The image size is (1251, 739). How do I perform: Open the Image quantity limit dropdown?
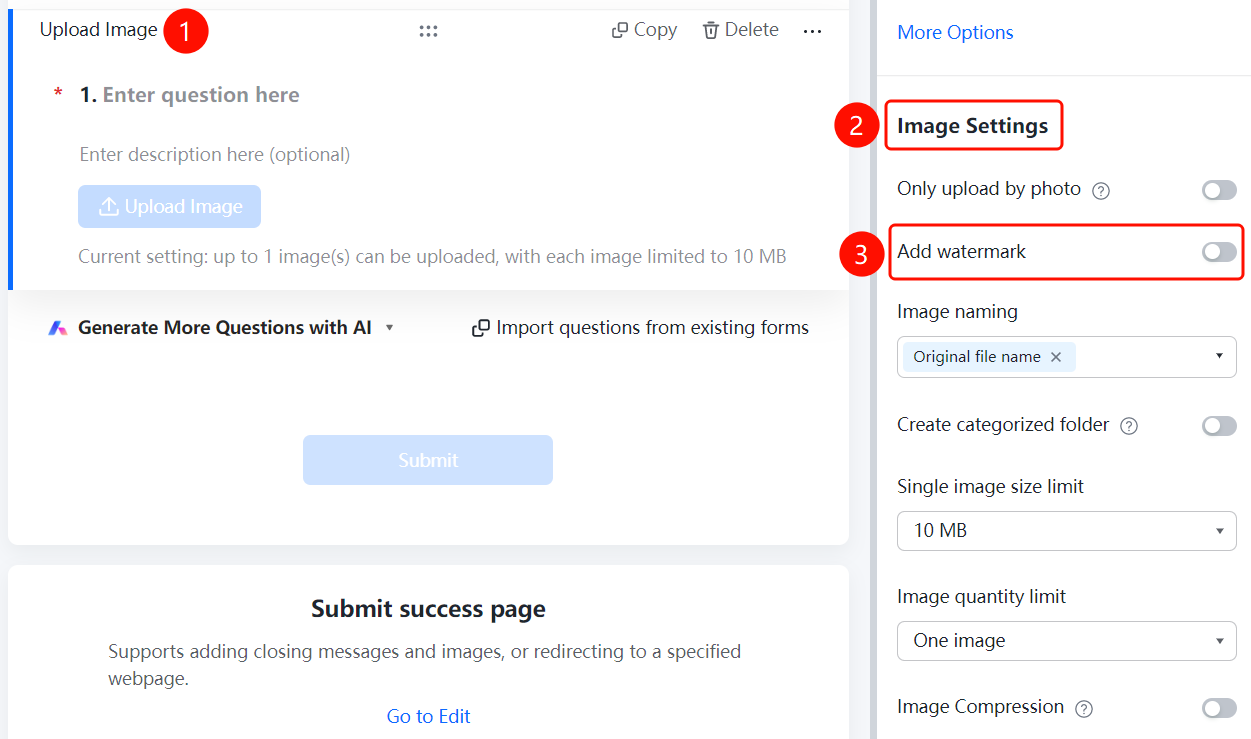1067,641
